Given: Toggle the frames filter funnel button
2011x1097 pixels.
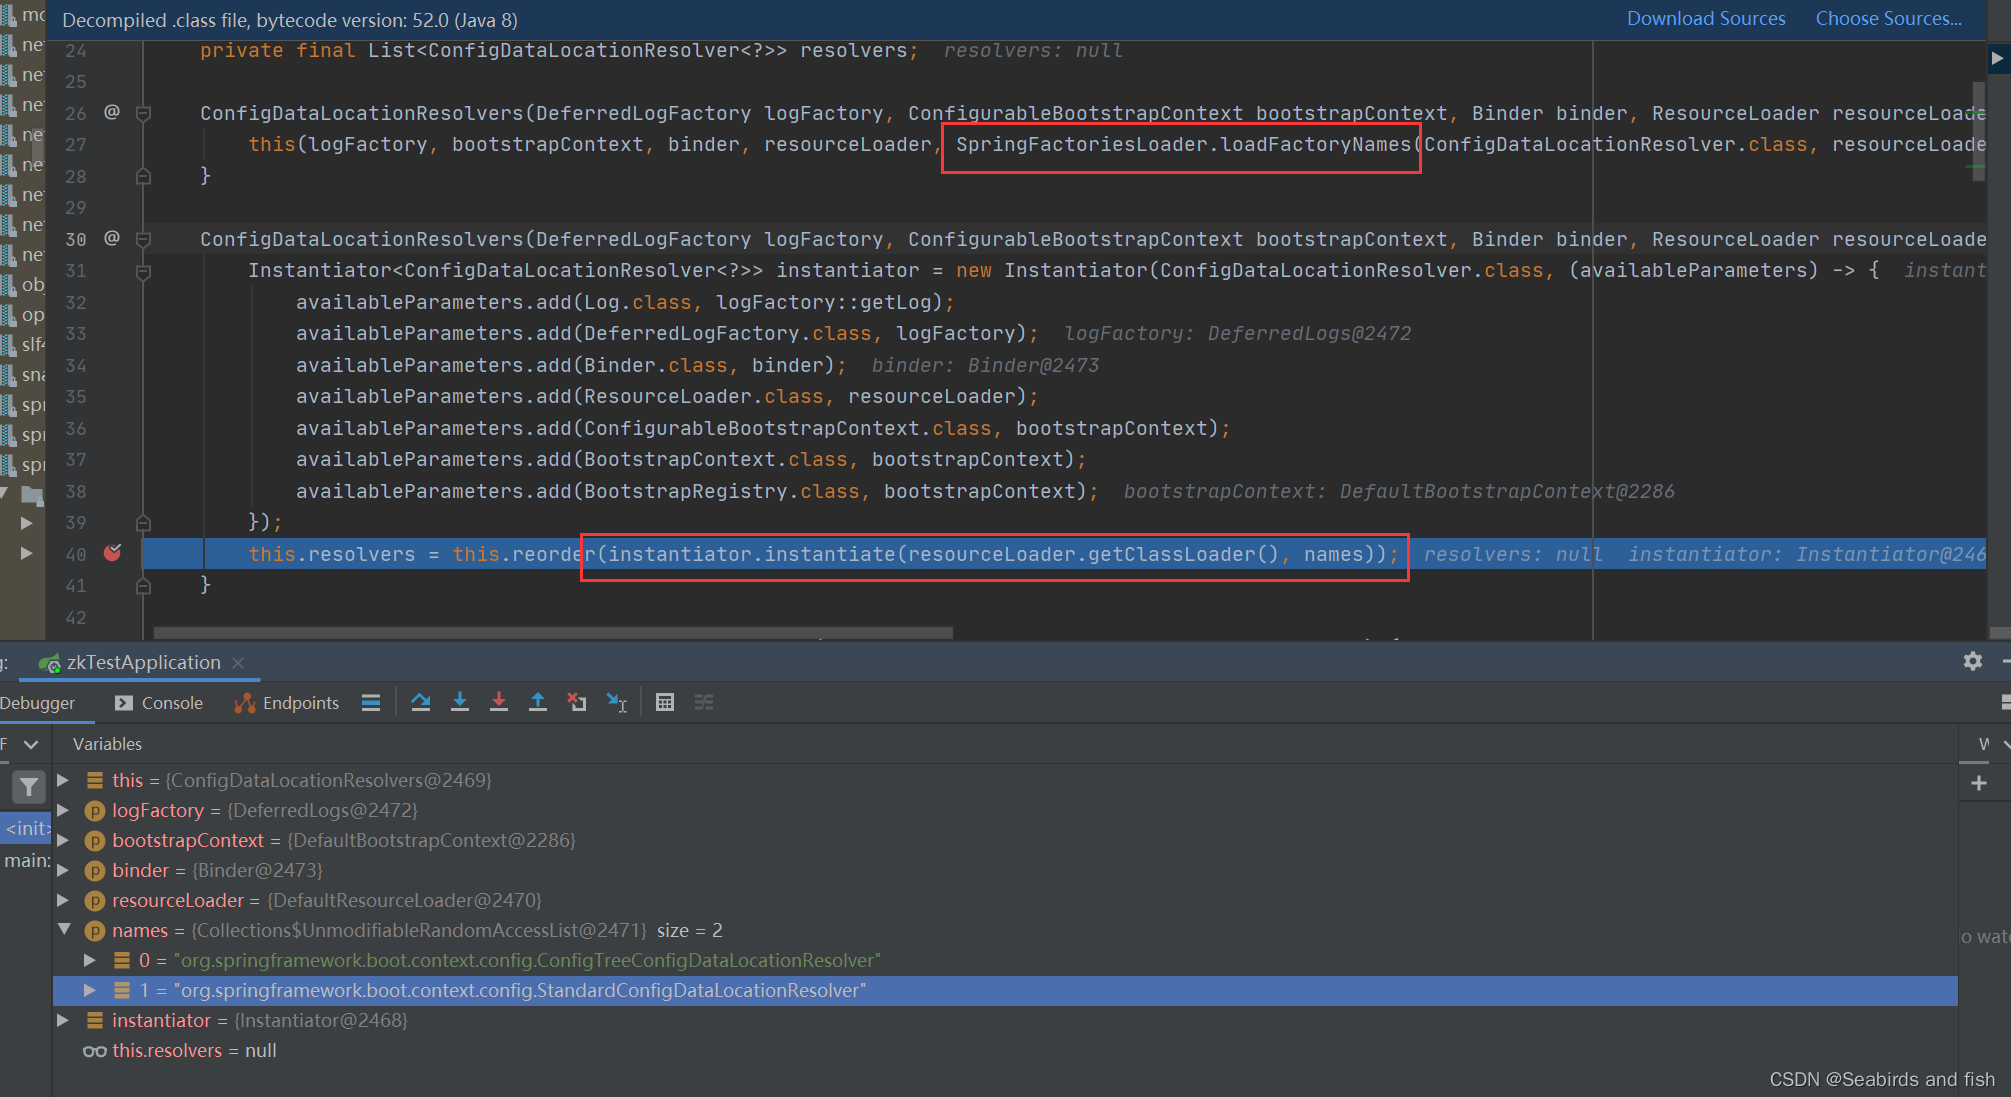Looking at the screenshot, I should [29, 787].
